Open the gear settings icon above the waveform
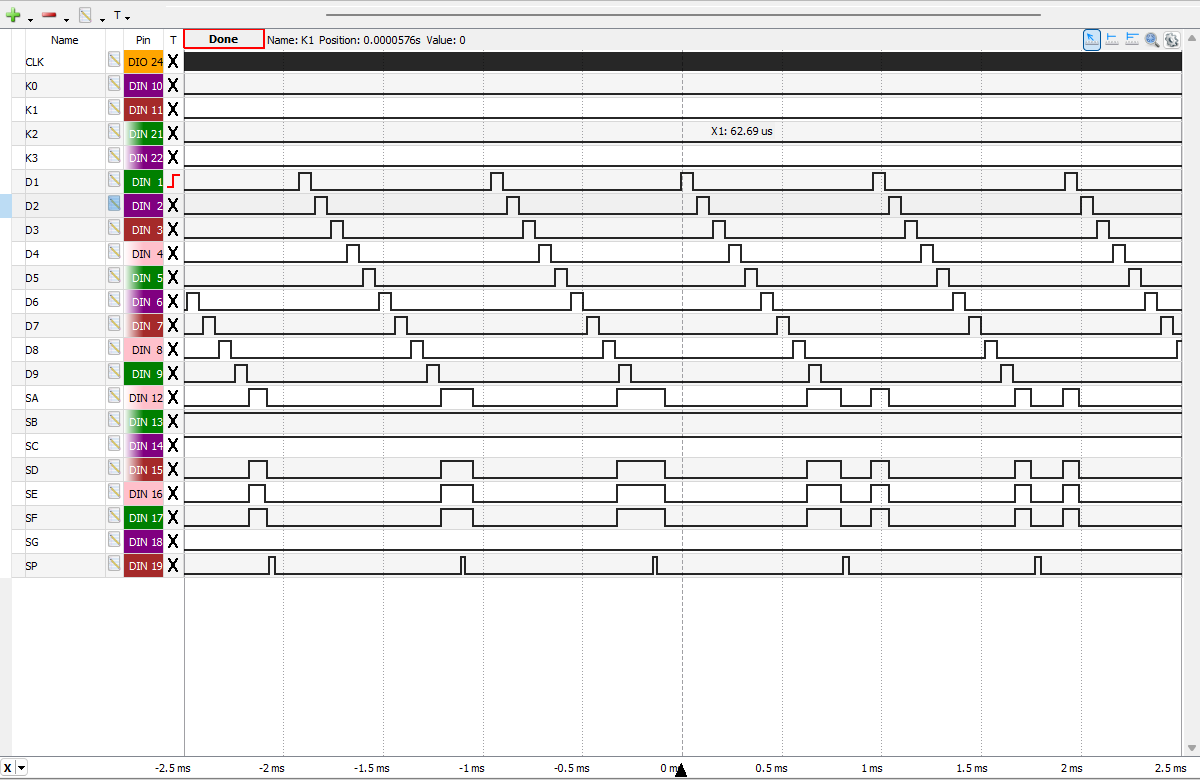 1172,40
